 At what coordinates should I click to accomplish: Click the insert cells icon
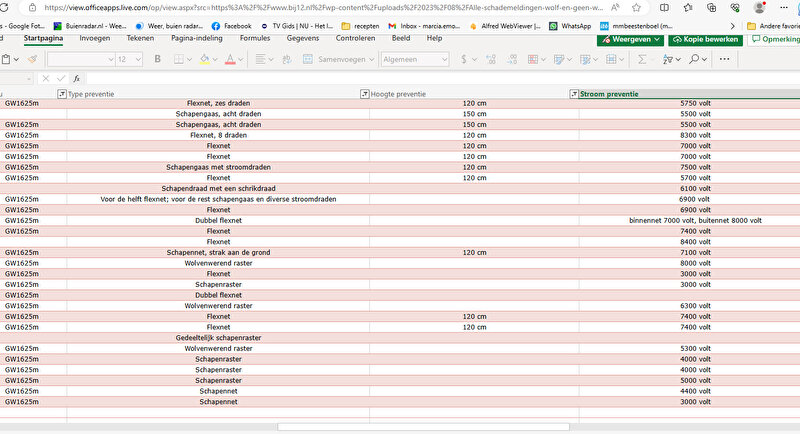tap(611, 60)
